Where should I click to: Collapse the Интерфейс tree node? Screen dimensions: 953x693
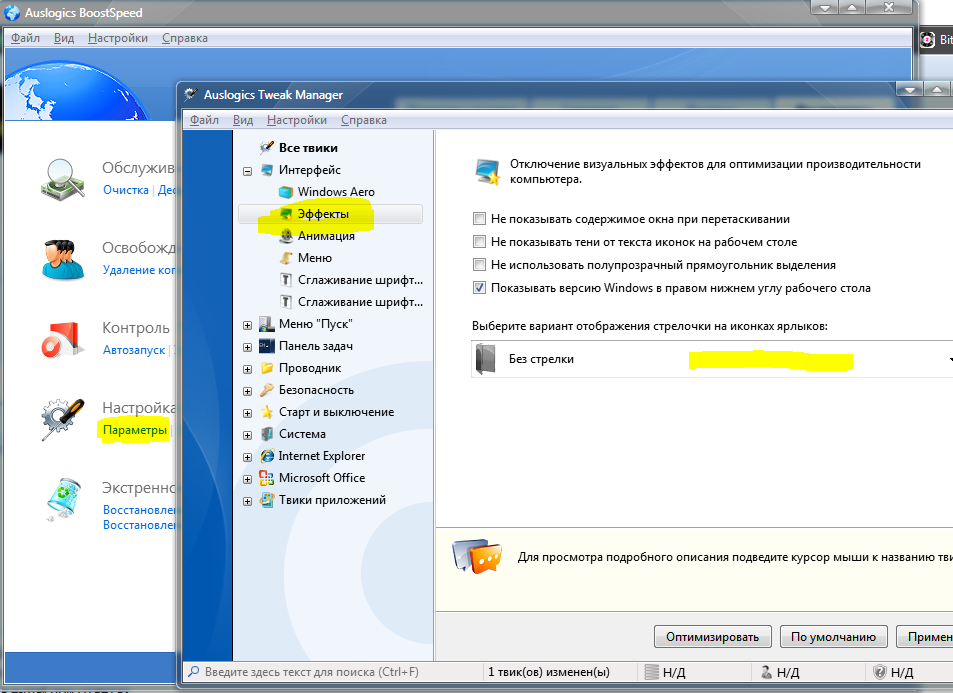tap(247, 171)
